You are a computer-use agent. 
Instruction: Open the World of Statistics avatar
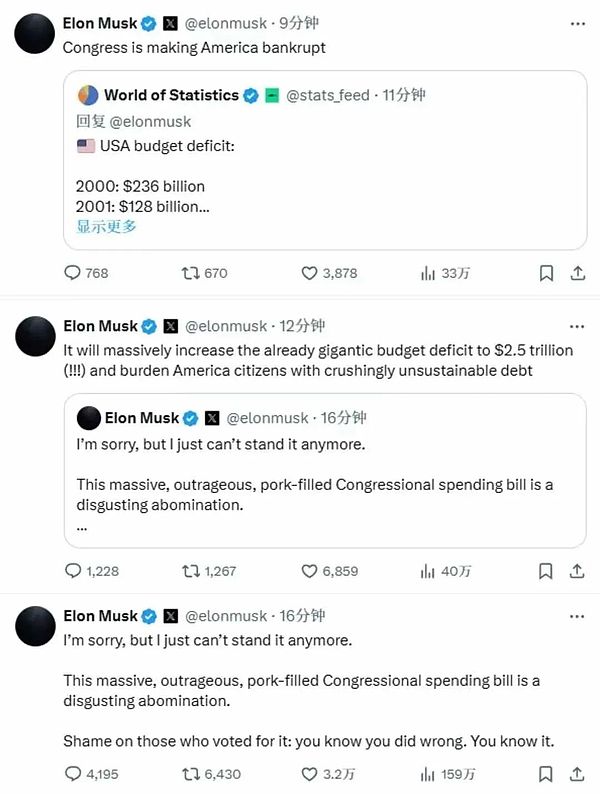tap(88, 96)
